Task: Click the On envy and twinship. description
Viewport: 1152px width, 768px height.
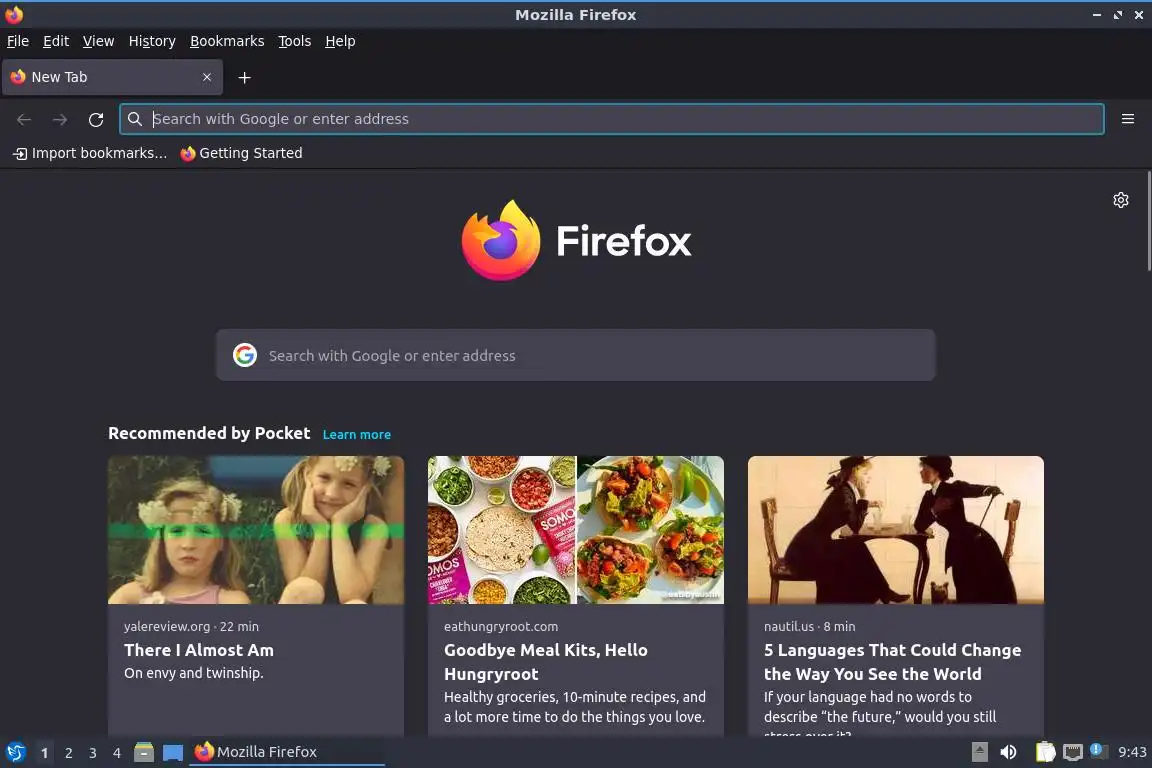Action: pyautogui.click(x=194, y=672)
